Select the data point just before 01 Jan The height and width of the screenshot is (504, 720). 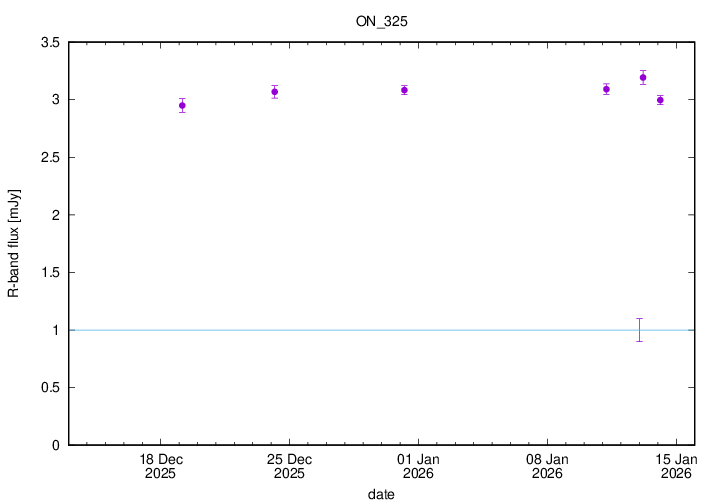pos(404,90)
